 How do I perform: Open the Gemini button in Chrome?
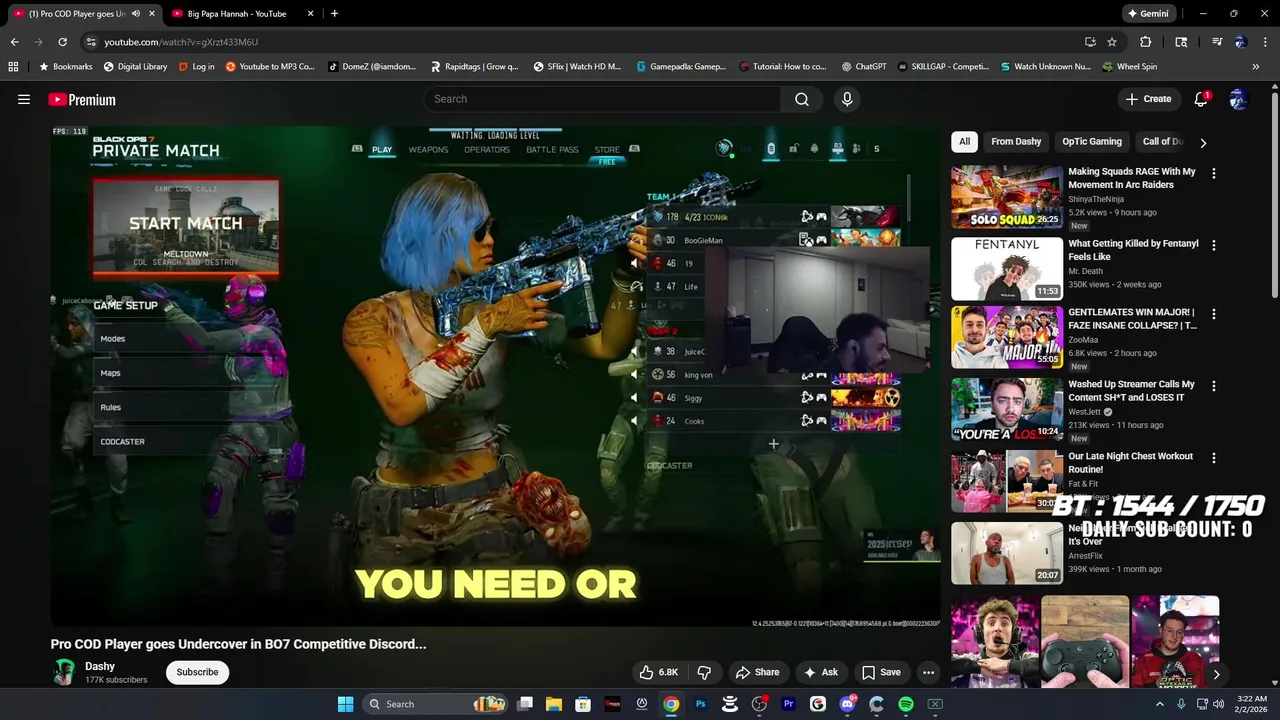1147,14
